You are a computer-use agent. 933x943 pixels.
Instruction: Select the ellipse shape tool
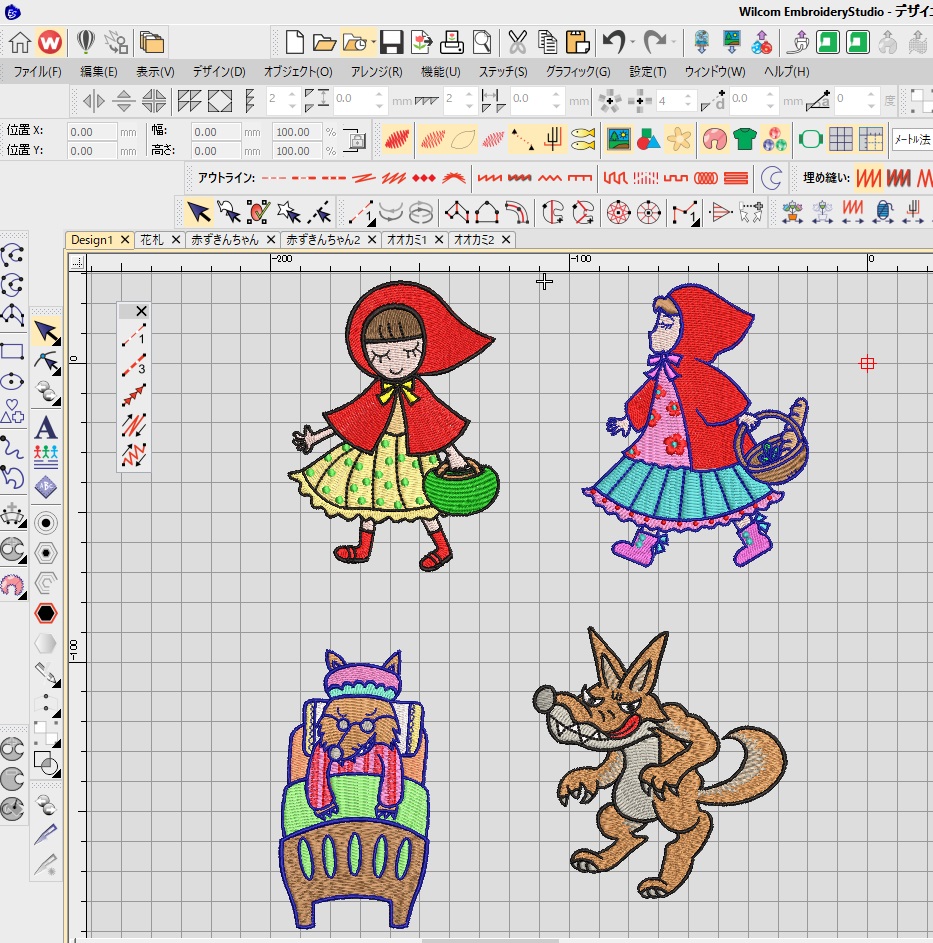[x=13, y=381]
